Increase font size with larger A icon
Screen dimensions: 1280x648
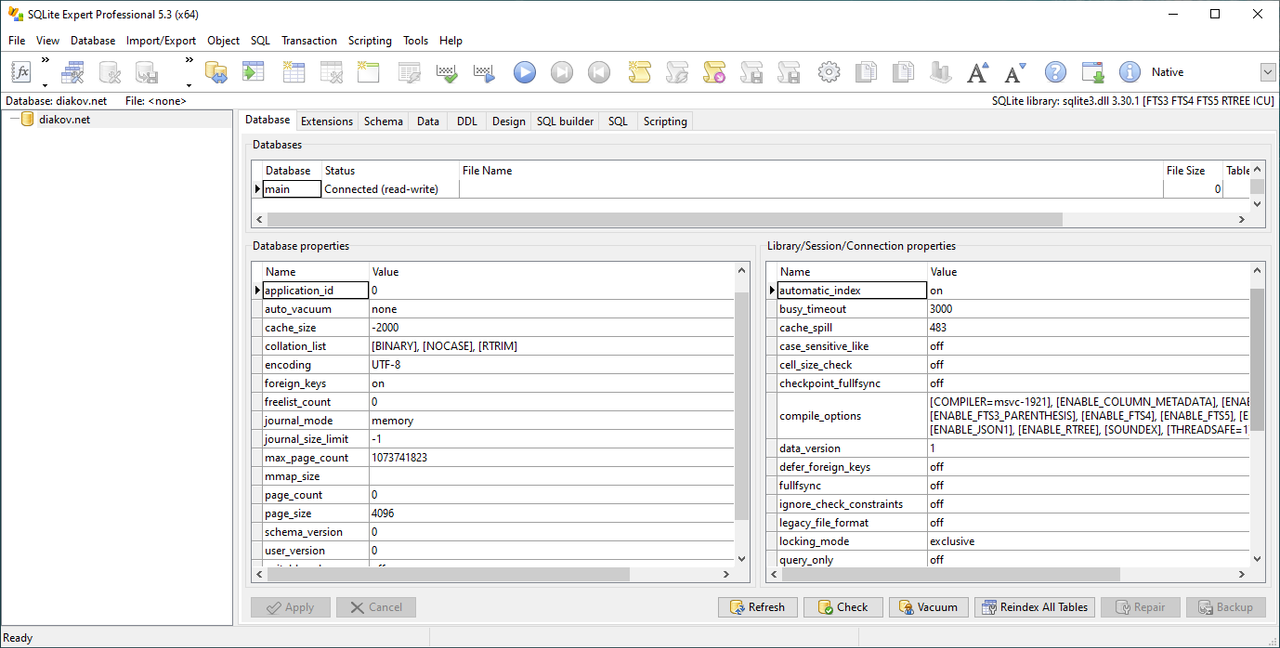(978, 72)
